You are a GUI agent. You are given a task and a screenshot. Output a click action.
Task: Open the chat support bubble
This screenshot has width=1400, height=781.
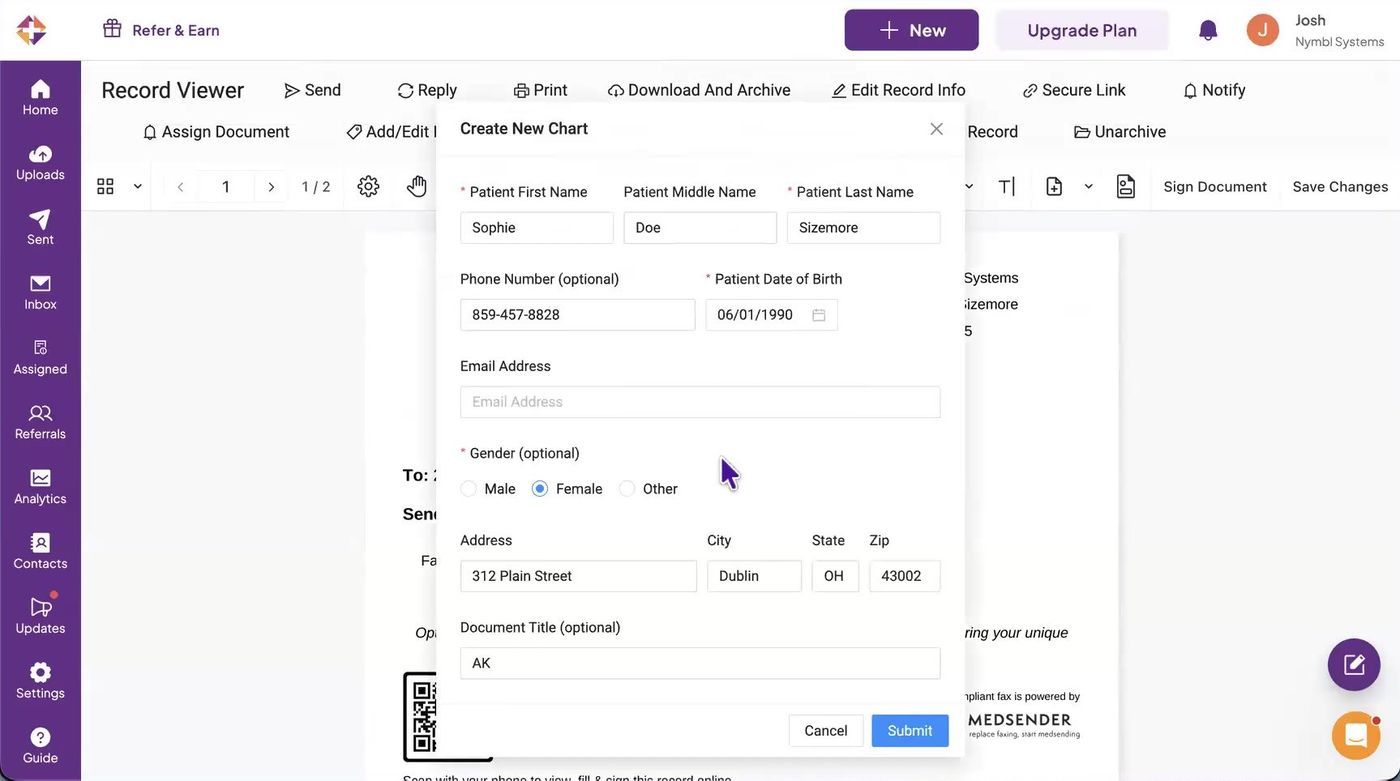1356,735
